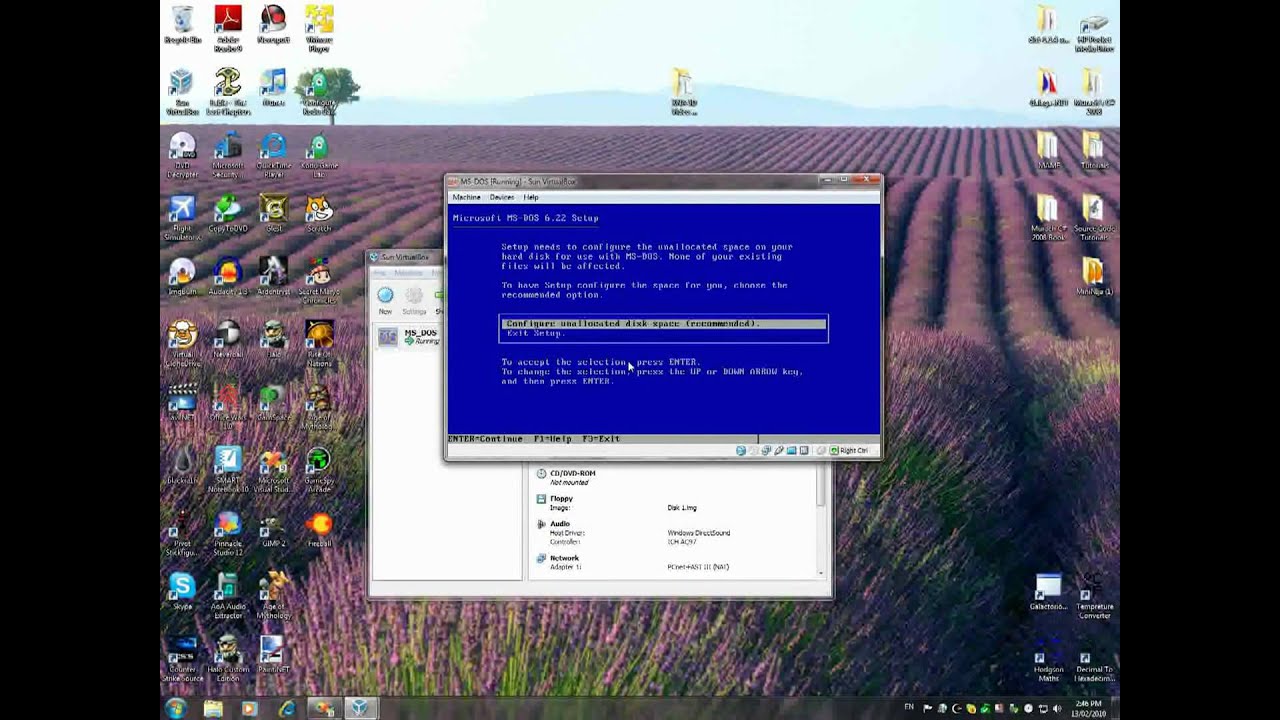1280x720 pixels.
Task: Open Flight Simulator desktop icon
Action: pos(182,218)
